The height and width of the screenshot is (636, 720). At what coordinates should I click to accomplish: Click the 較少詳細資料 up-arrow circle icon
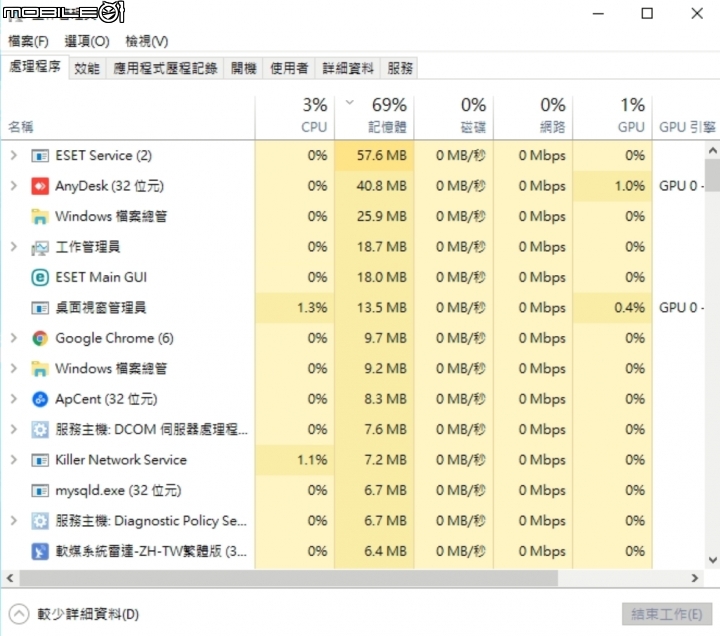pyautogui.click(x=19, y=614)
